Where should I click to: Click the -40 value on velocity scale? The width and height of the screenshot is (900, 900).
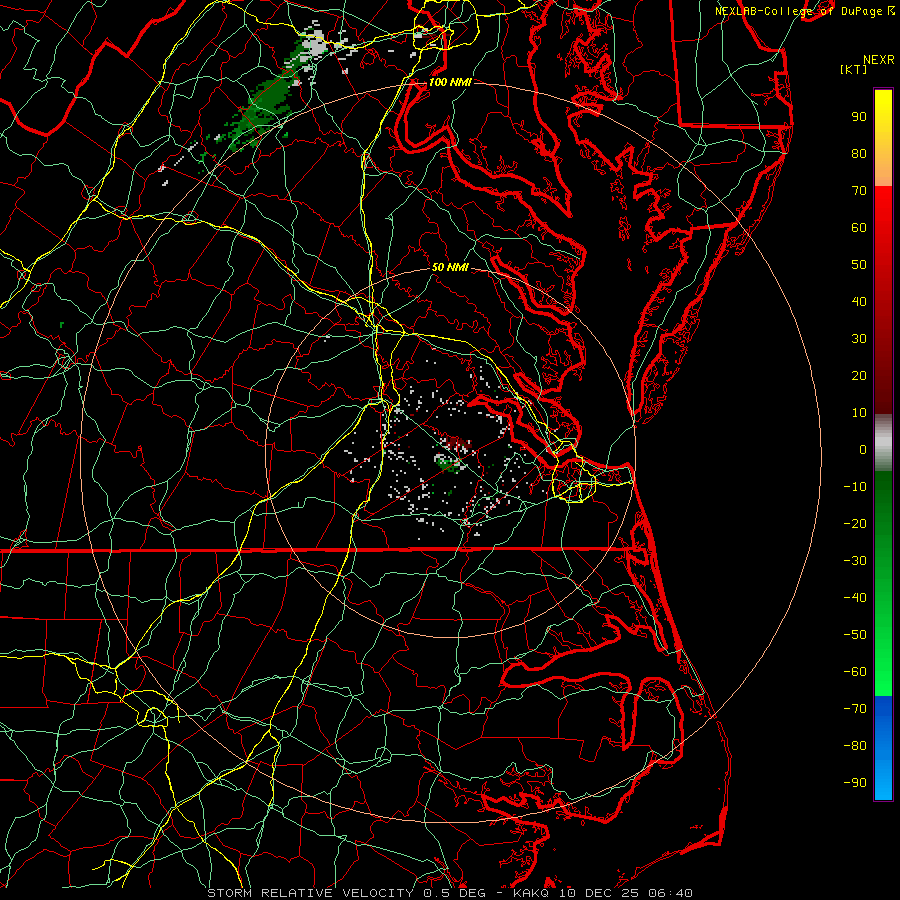pyautogui.click(x=855, y=598)
